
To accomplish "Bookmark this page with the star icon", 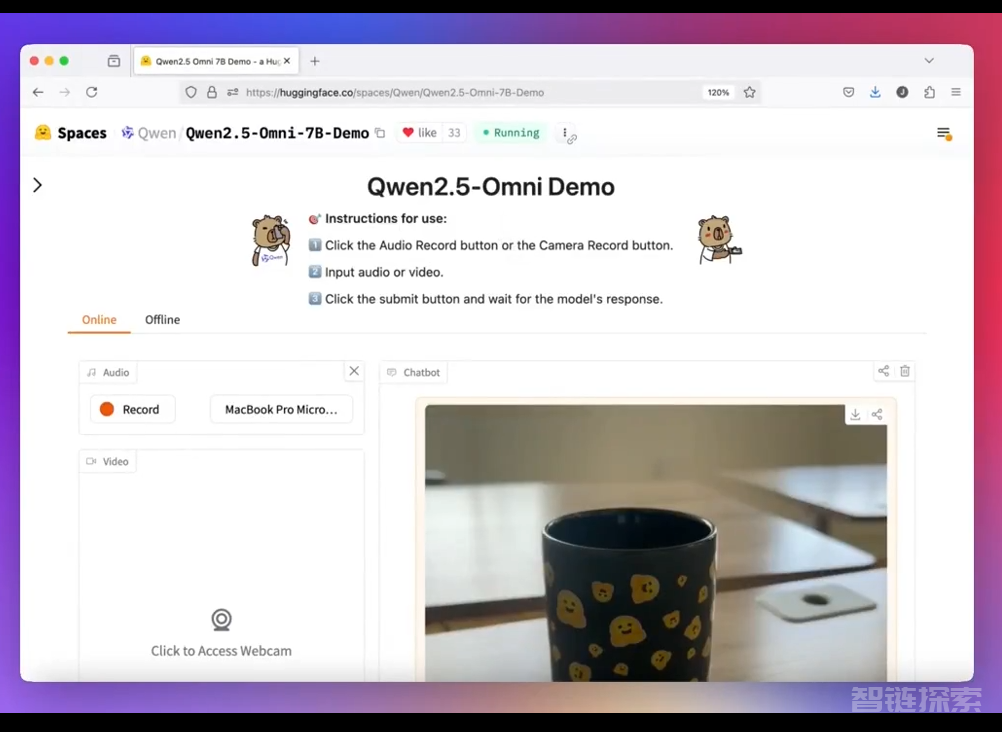I will 750,92.
